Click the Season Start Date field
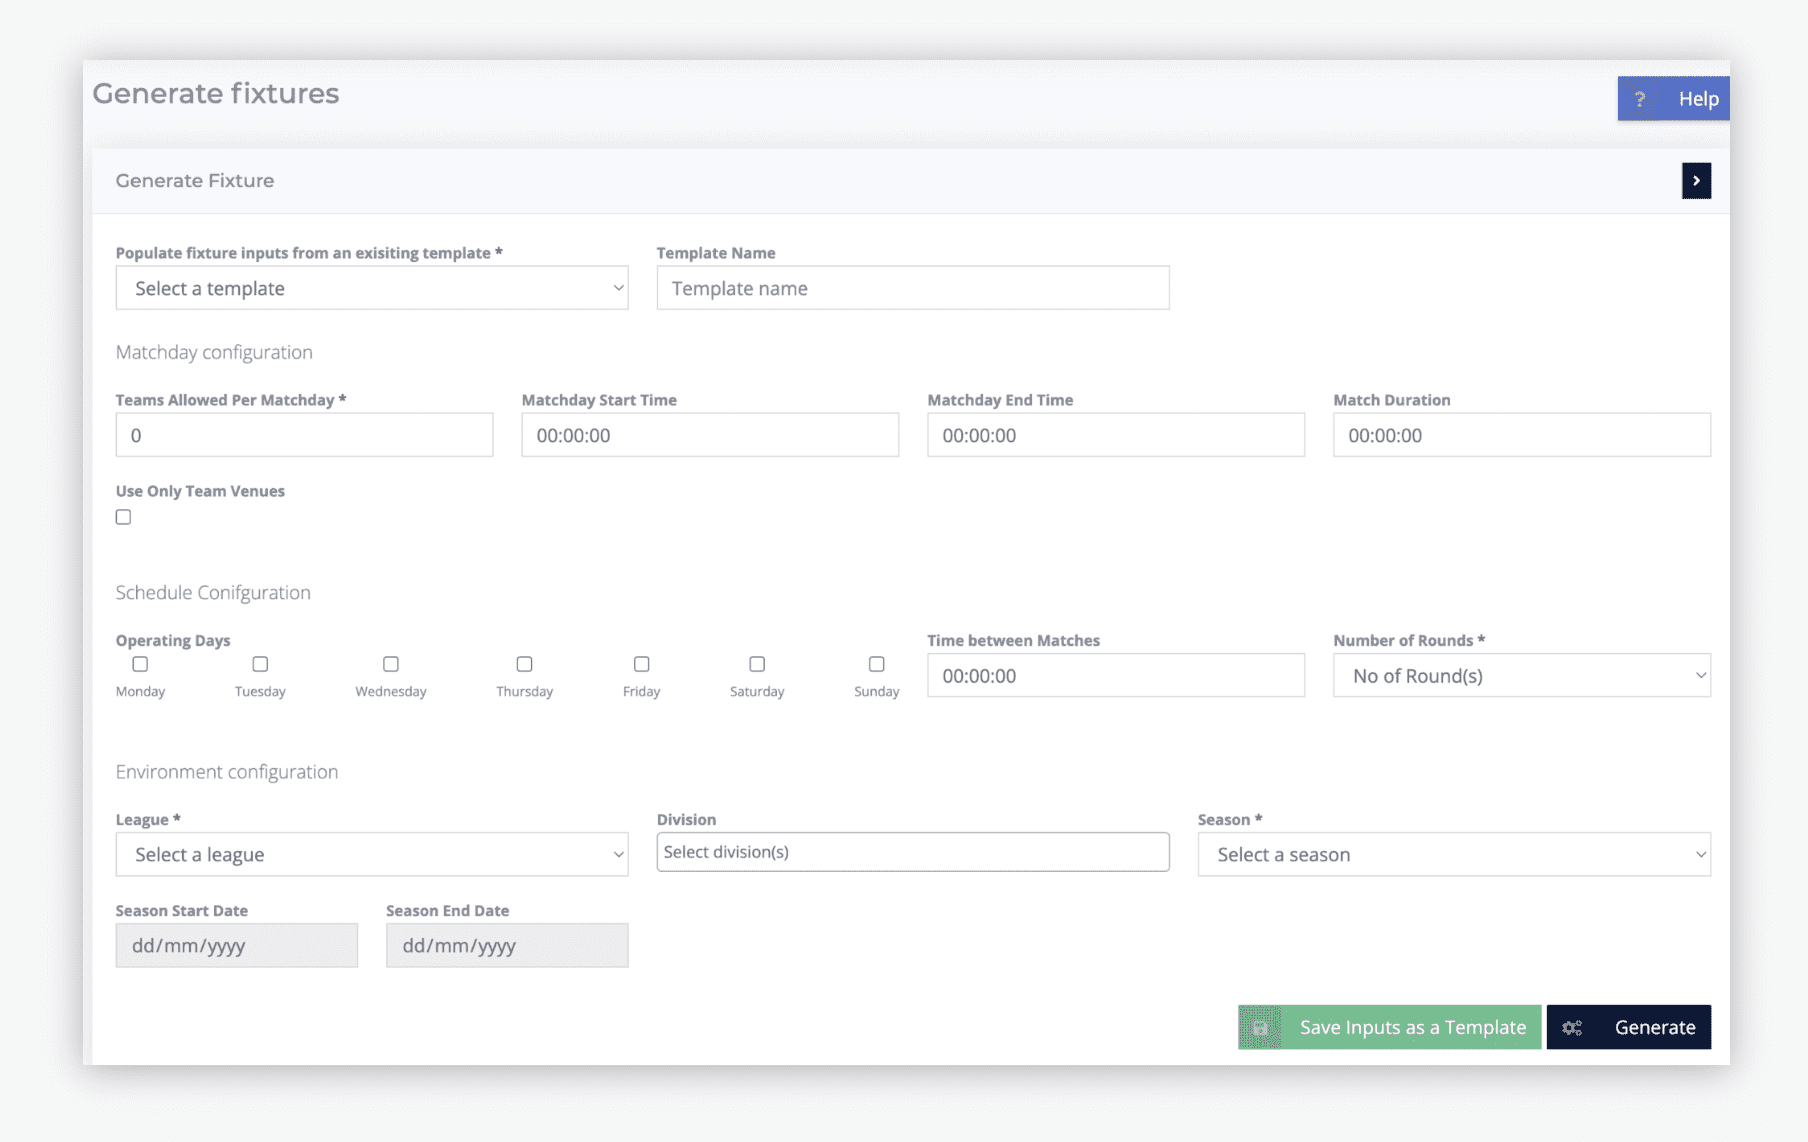1808x1142 pixels. 236,945
